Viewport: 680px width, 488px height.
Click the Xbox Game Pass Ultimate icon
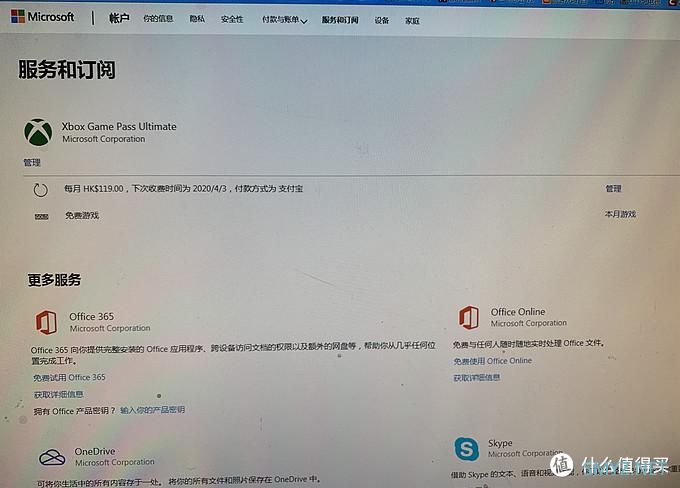coord(38,132)
